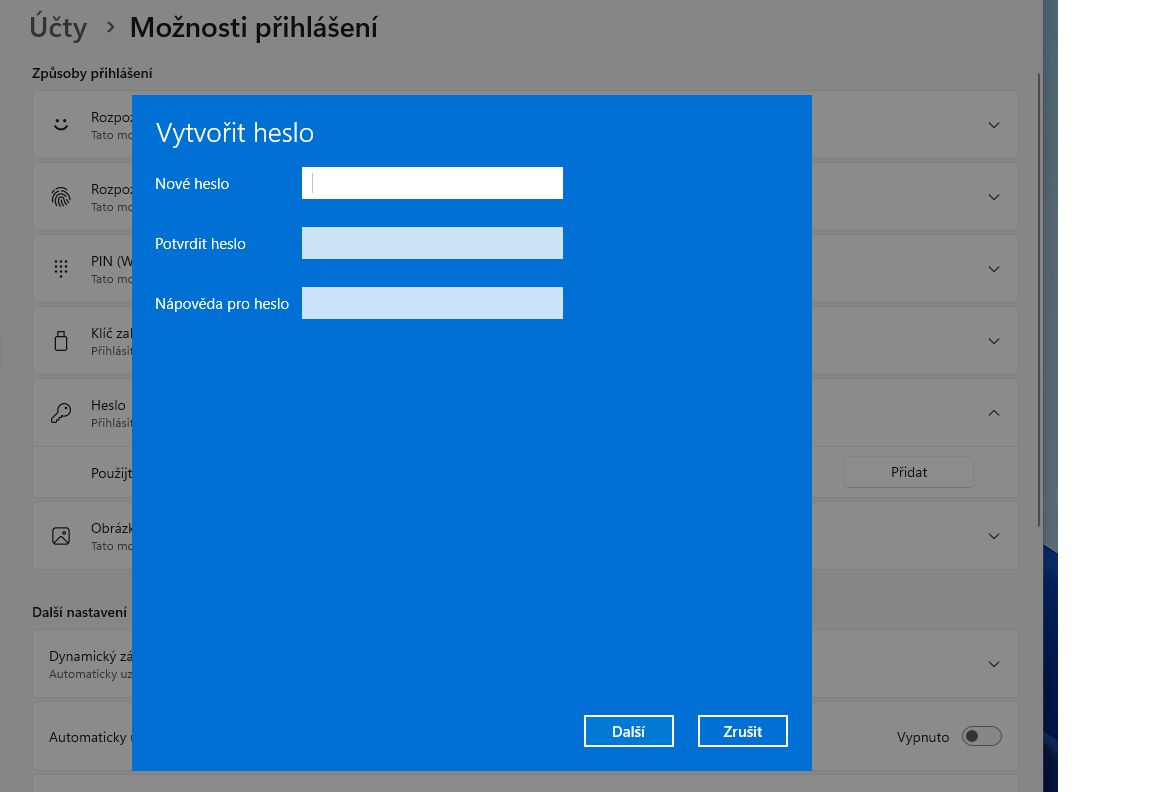Click the security key icon
This screenshot has height=792, width=1152.
[x=61, y=341]
